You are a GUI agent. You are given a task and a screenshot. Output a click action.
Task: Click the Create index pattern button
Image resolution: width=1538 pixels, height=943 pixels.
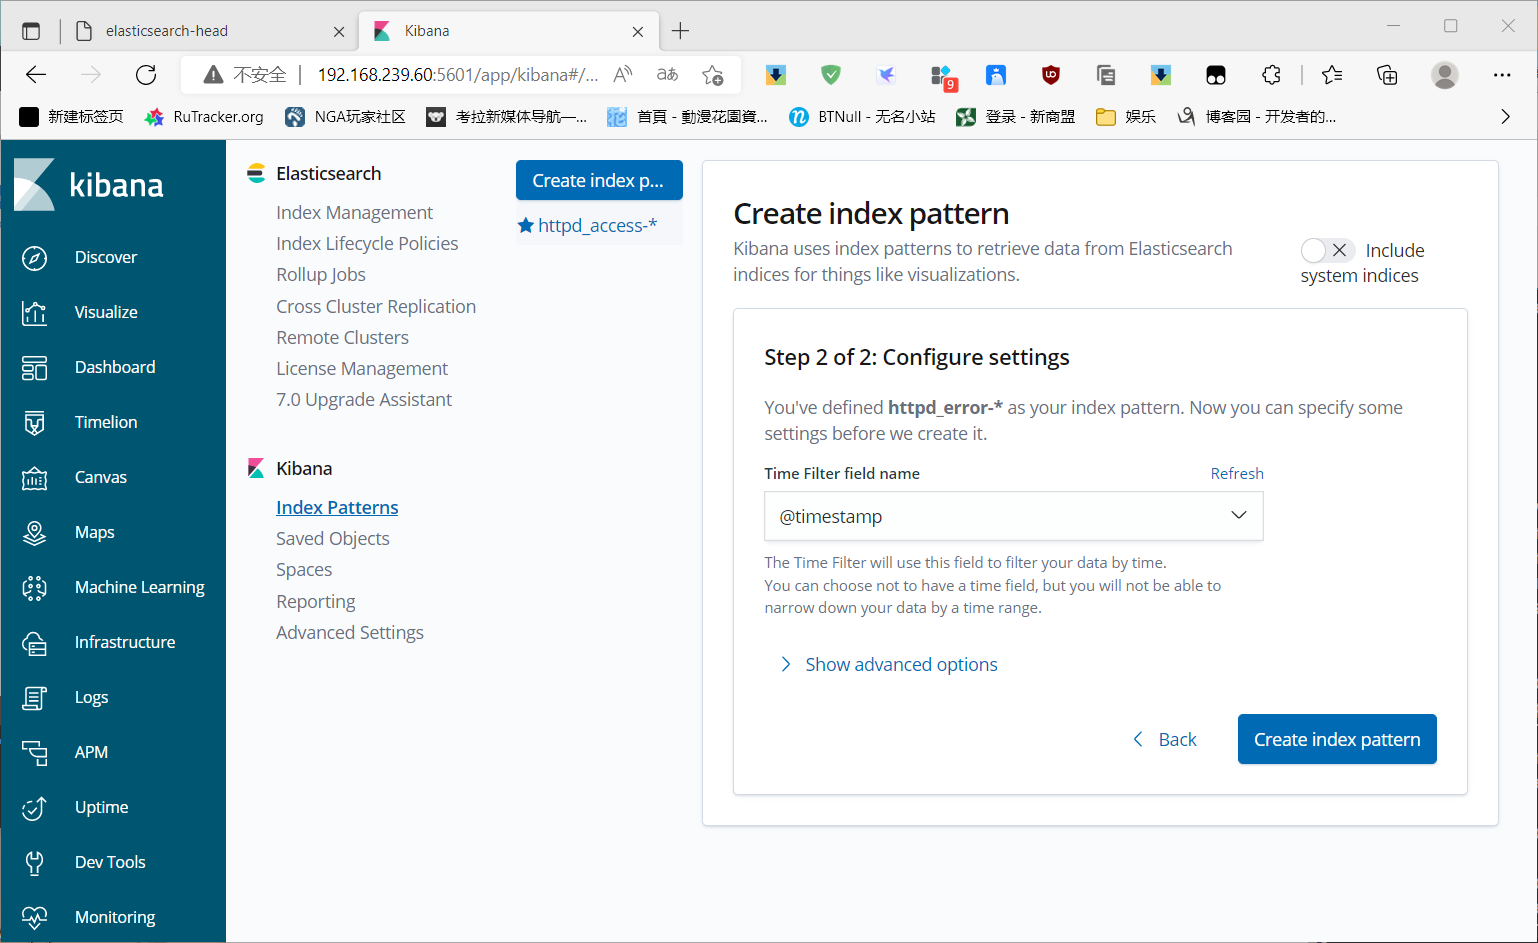1336,739
